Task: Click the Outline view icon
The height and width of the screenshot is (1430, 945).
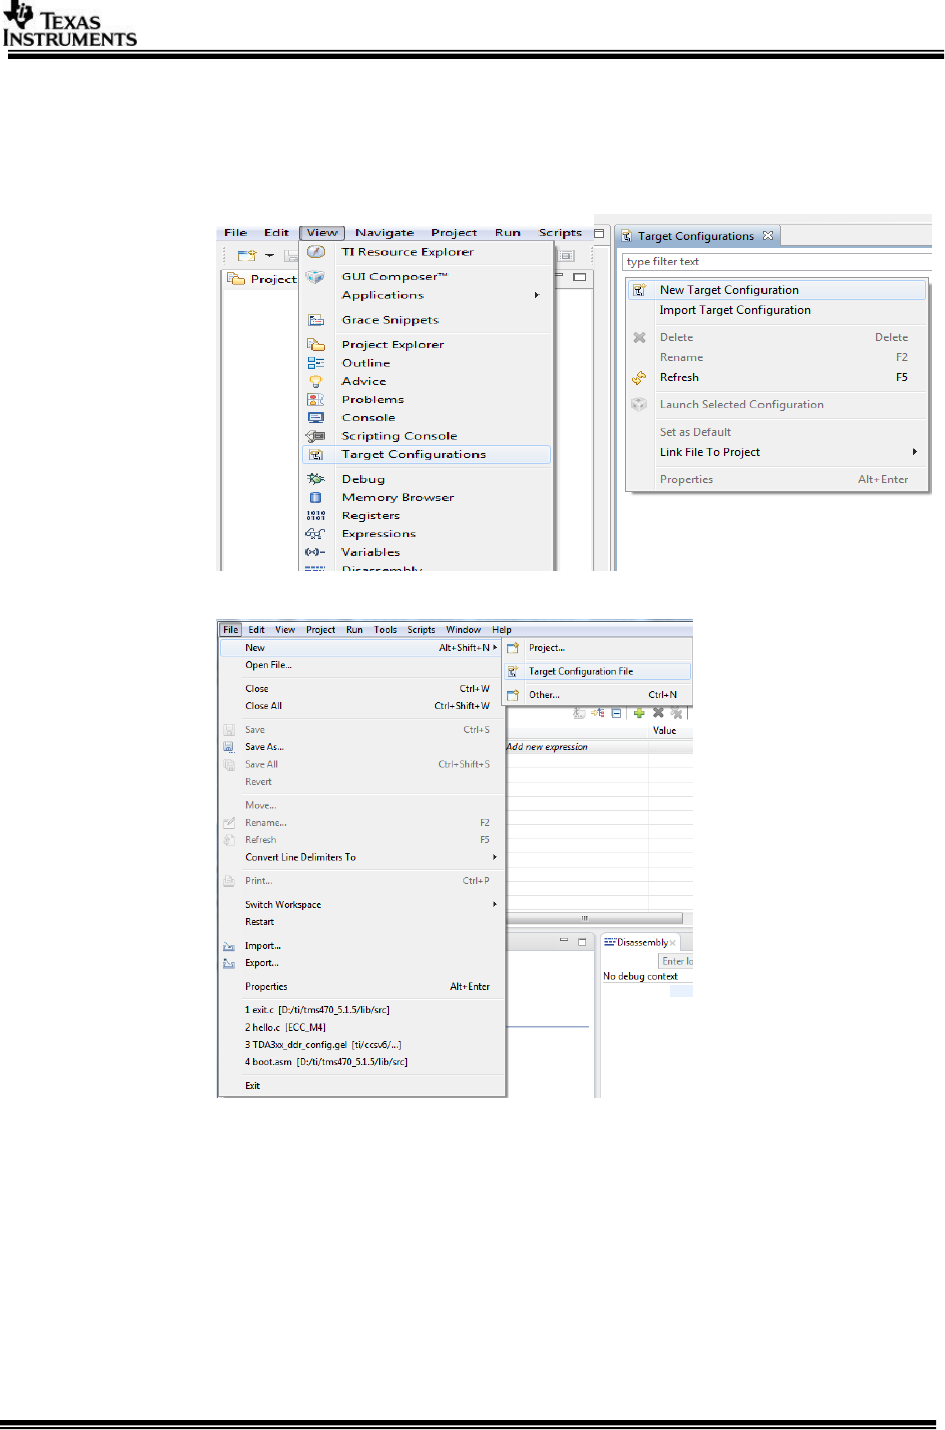Action: (316, 363)
